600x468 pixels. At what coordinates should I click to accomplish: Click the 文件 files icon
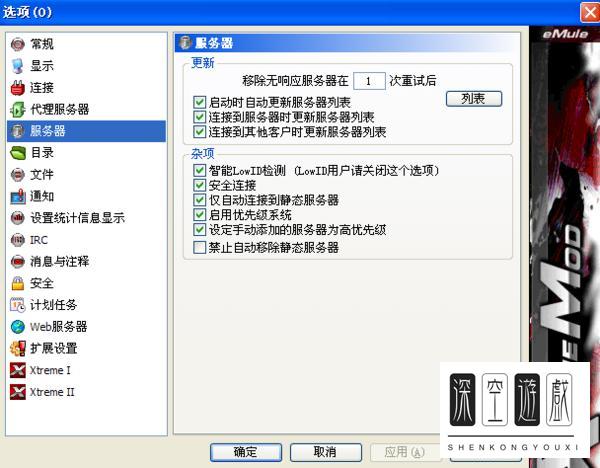tap(18, 175)
